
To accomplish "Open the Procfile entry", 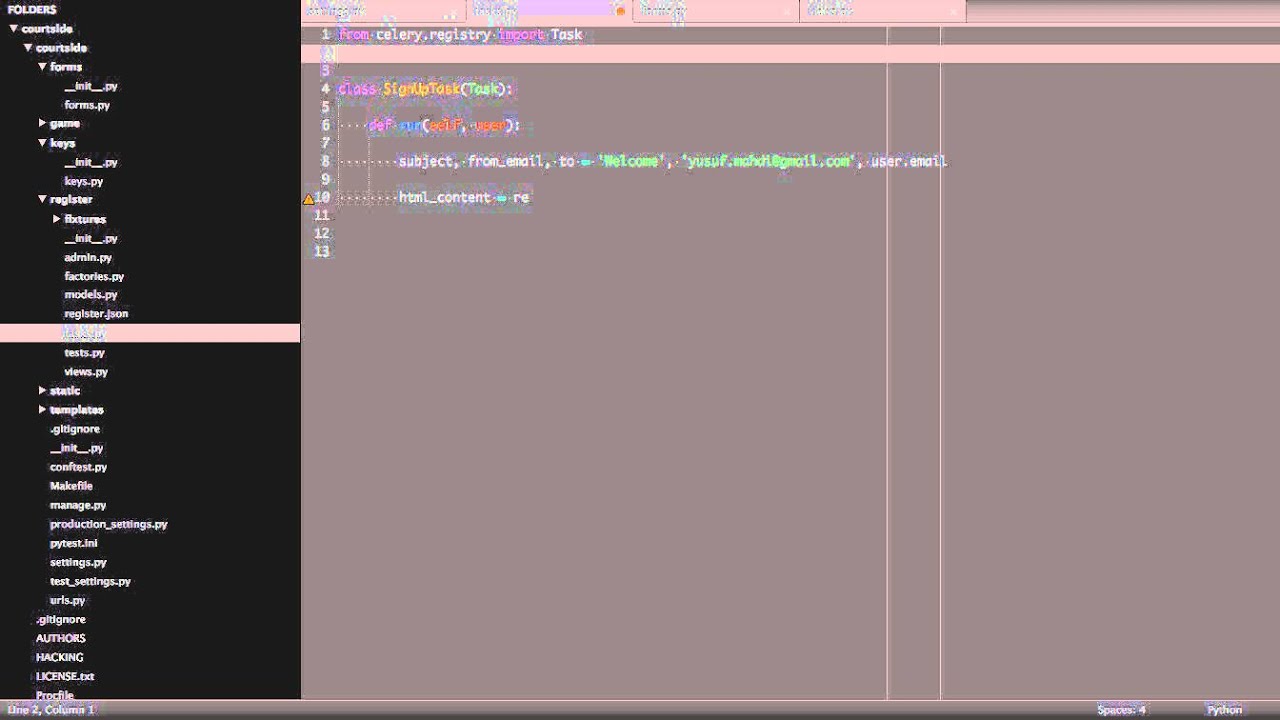I will pyautogui.click(x=55, y=695).
